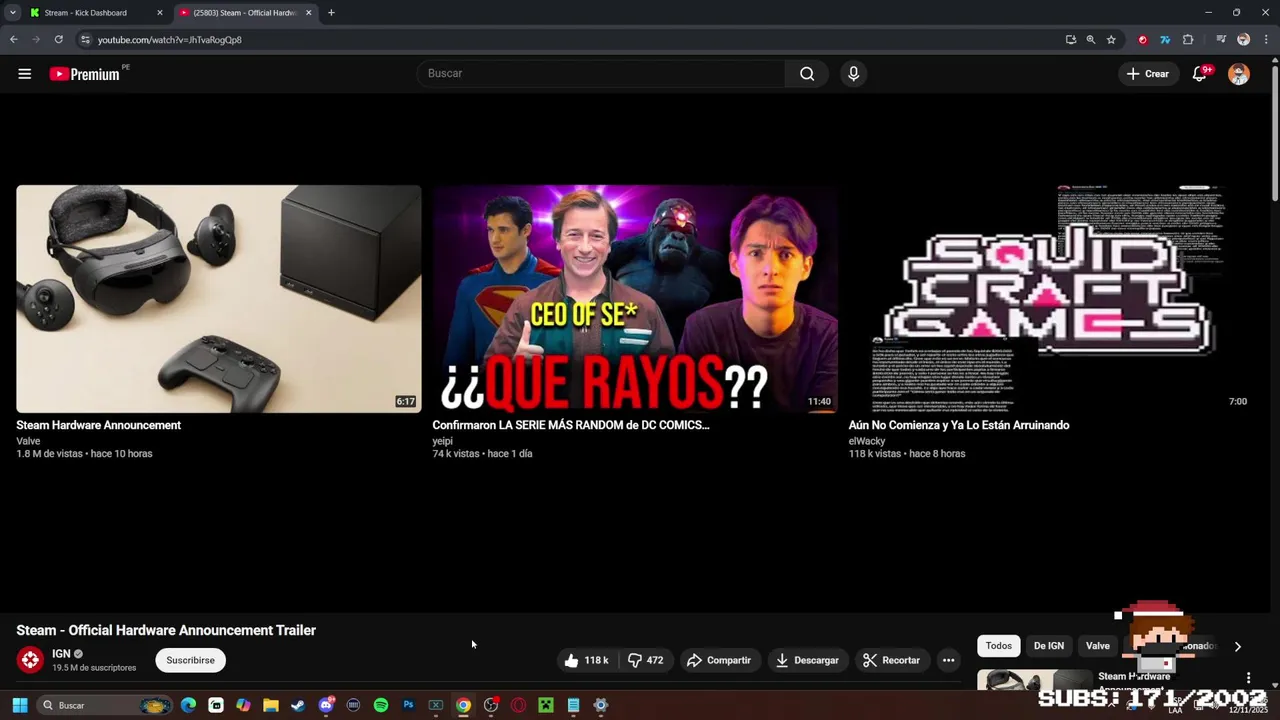Open the Valve channel link under the first video
The image size is (1280, 720).
[x=28, y=441]
